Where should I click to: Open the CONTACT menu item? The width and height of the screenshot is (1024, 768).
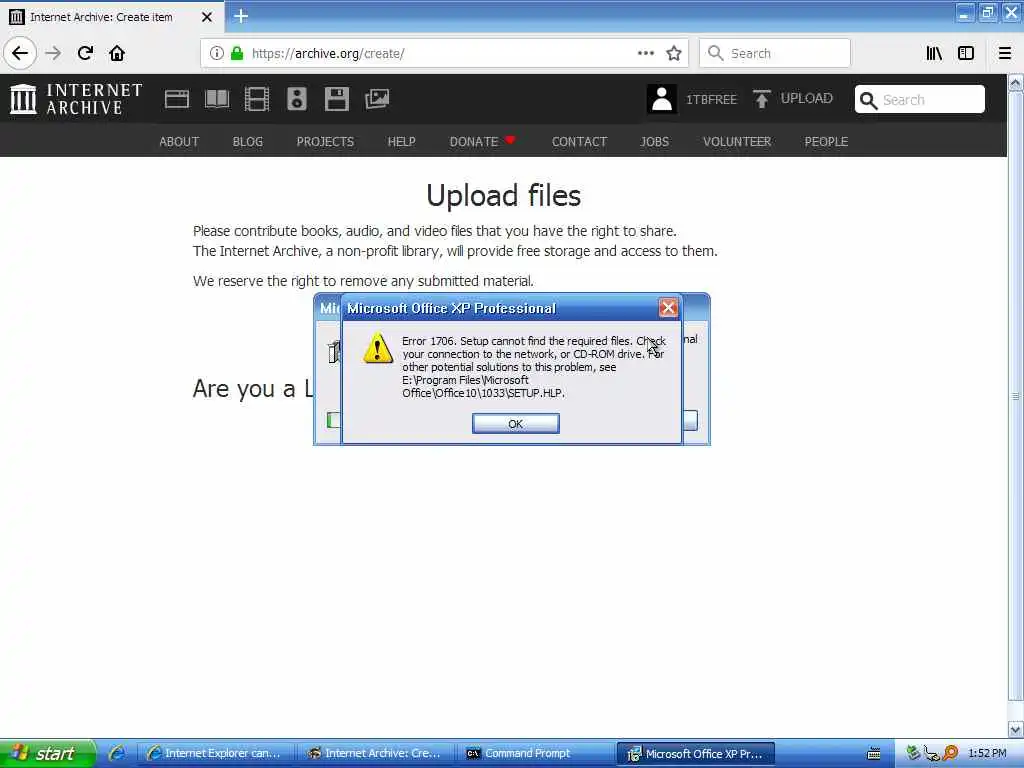tap(579, 142)
